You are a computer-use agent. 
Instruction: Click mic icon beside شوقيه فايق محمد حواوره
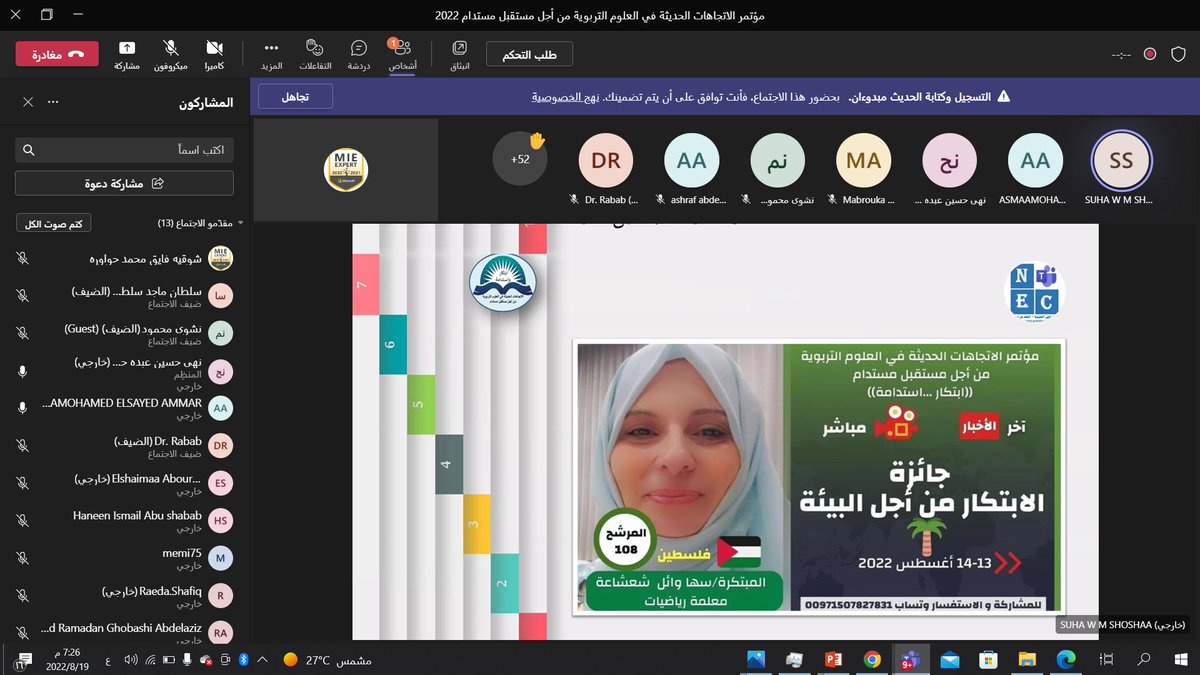[23, 258]
